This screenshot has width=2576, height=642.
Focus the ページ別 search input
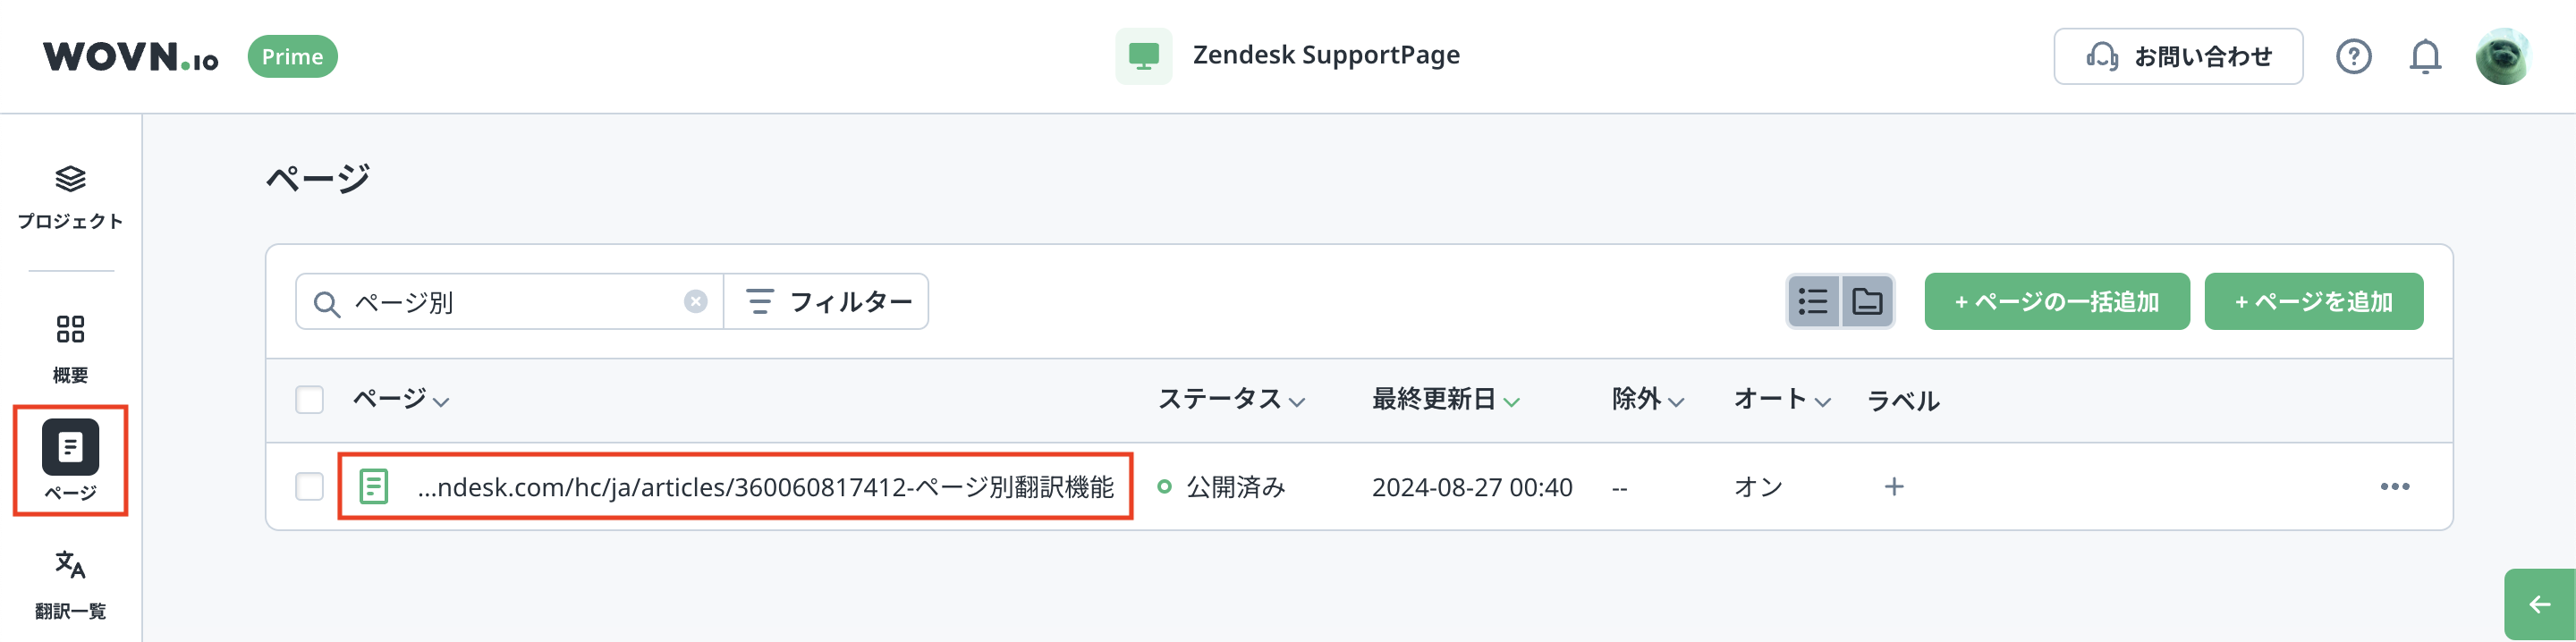[x=510, y=301]
